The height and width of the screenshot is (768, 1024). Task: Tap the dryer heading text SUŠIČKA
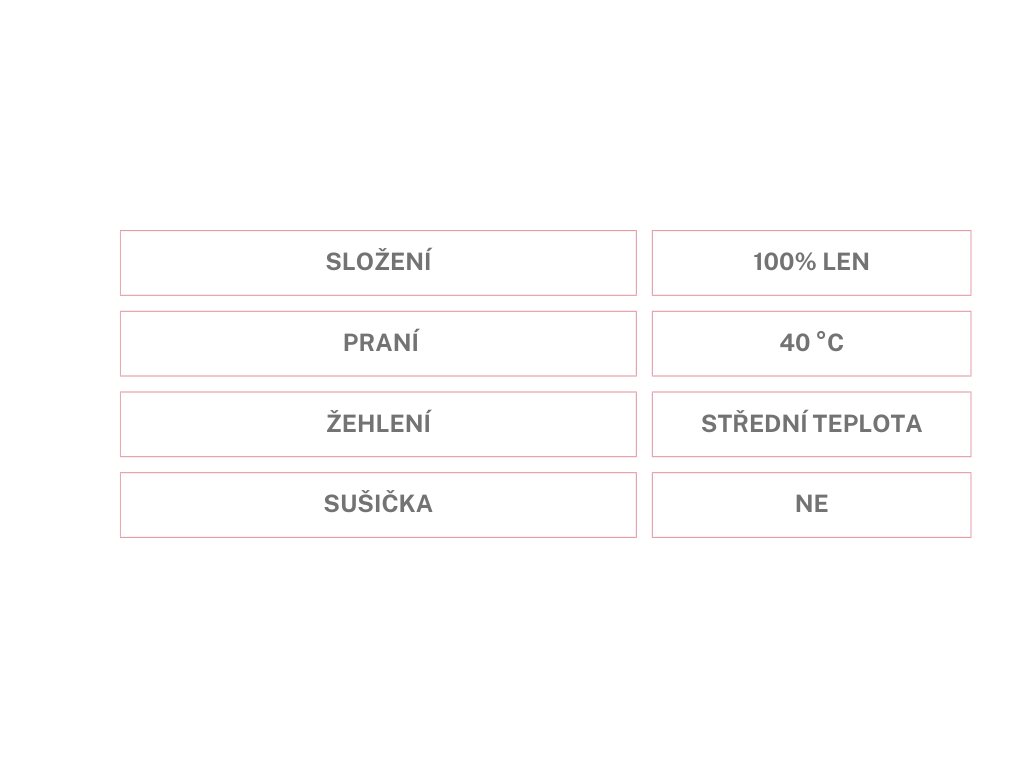click(378, 504)
